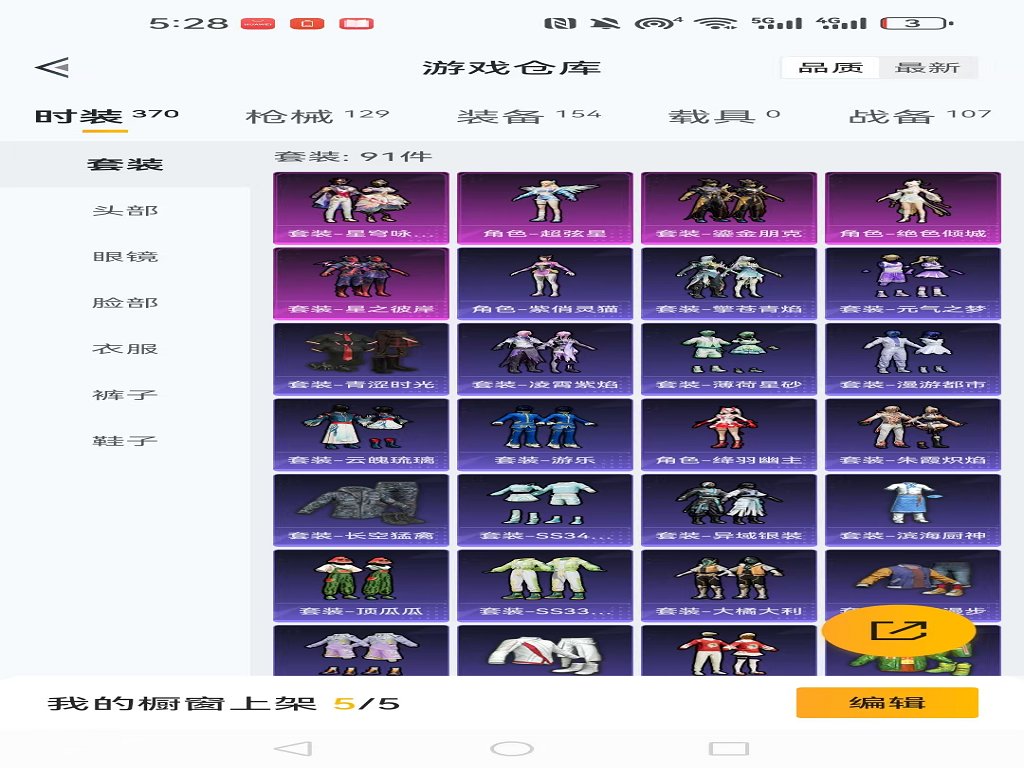
Task: Go to the 载具 tab
Action: point(711,116)
